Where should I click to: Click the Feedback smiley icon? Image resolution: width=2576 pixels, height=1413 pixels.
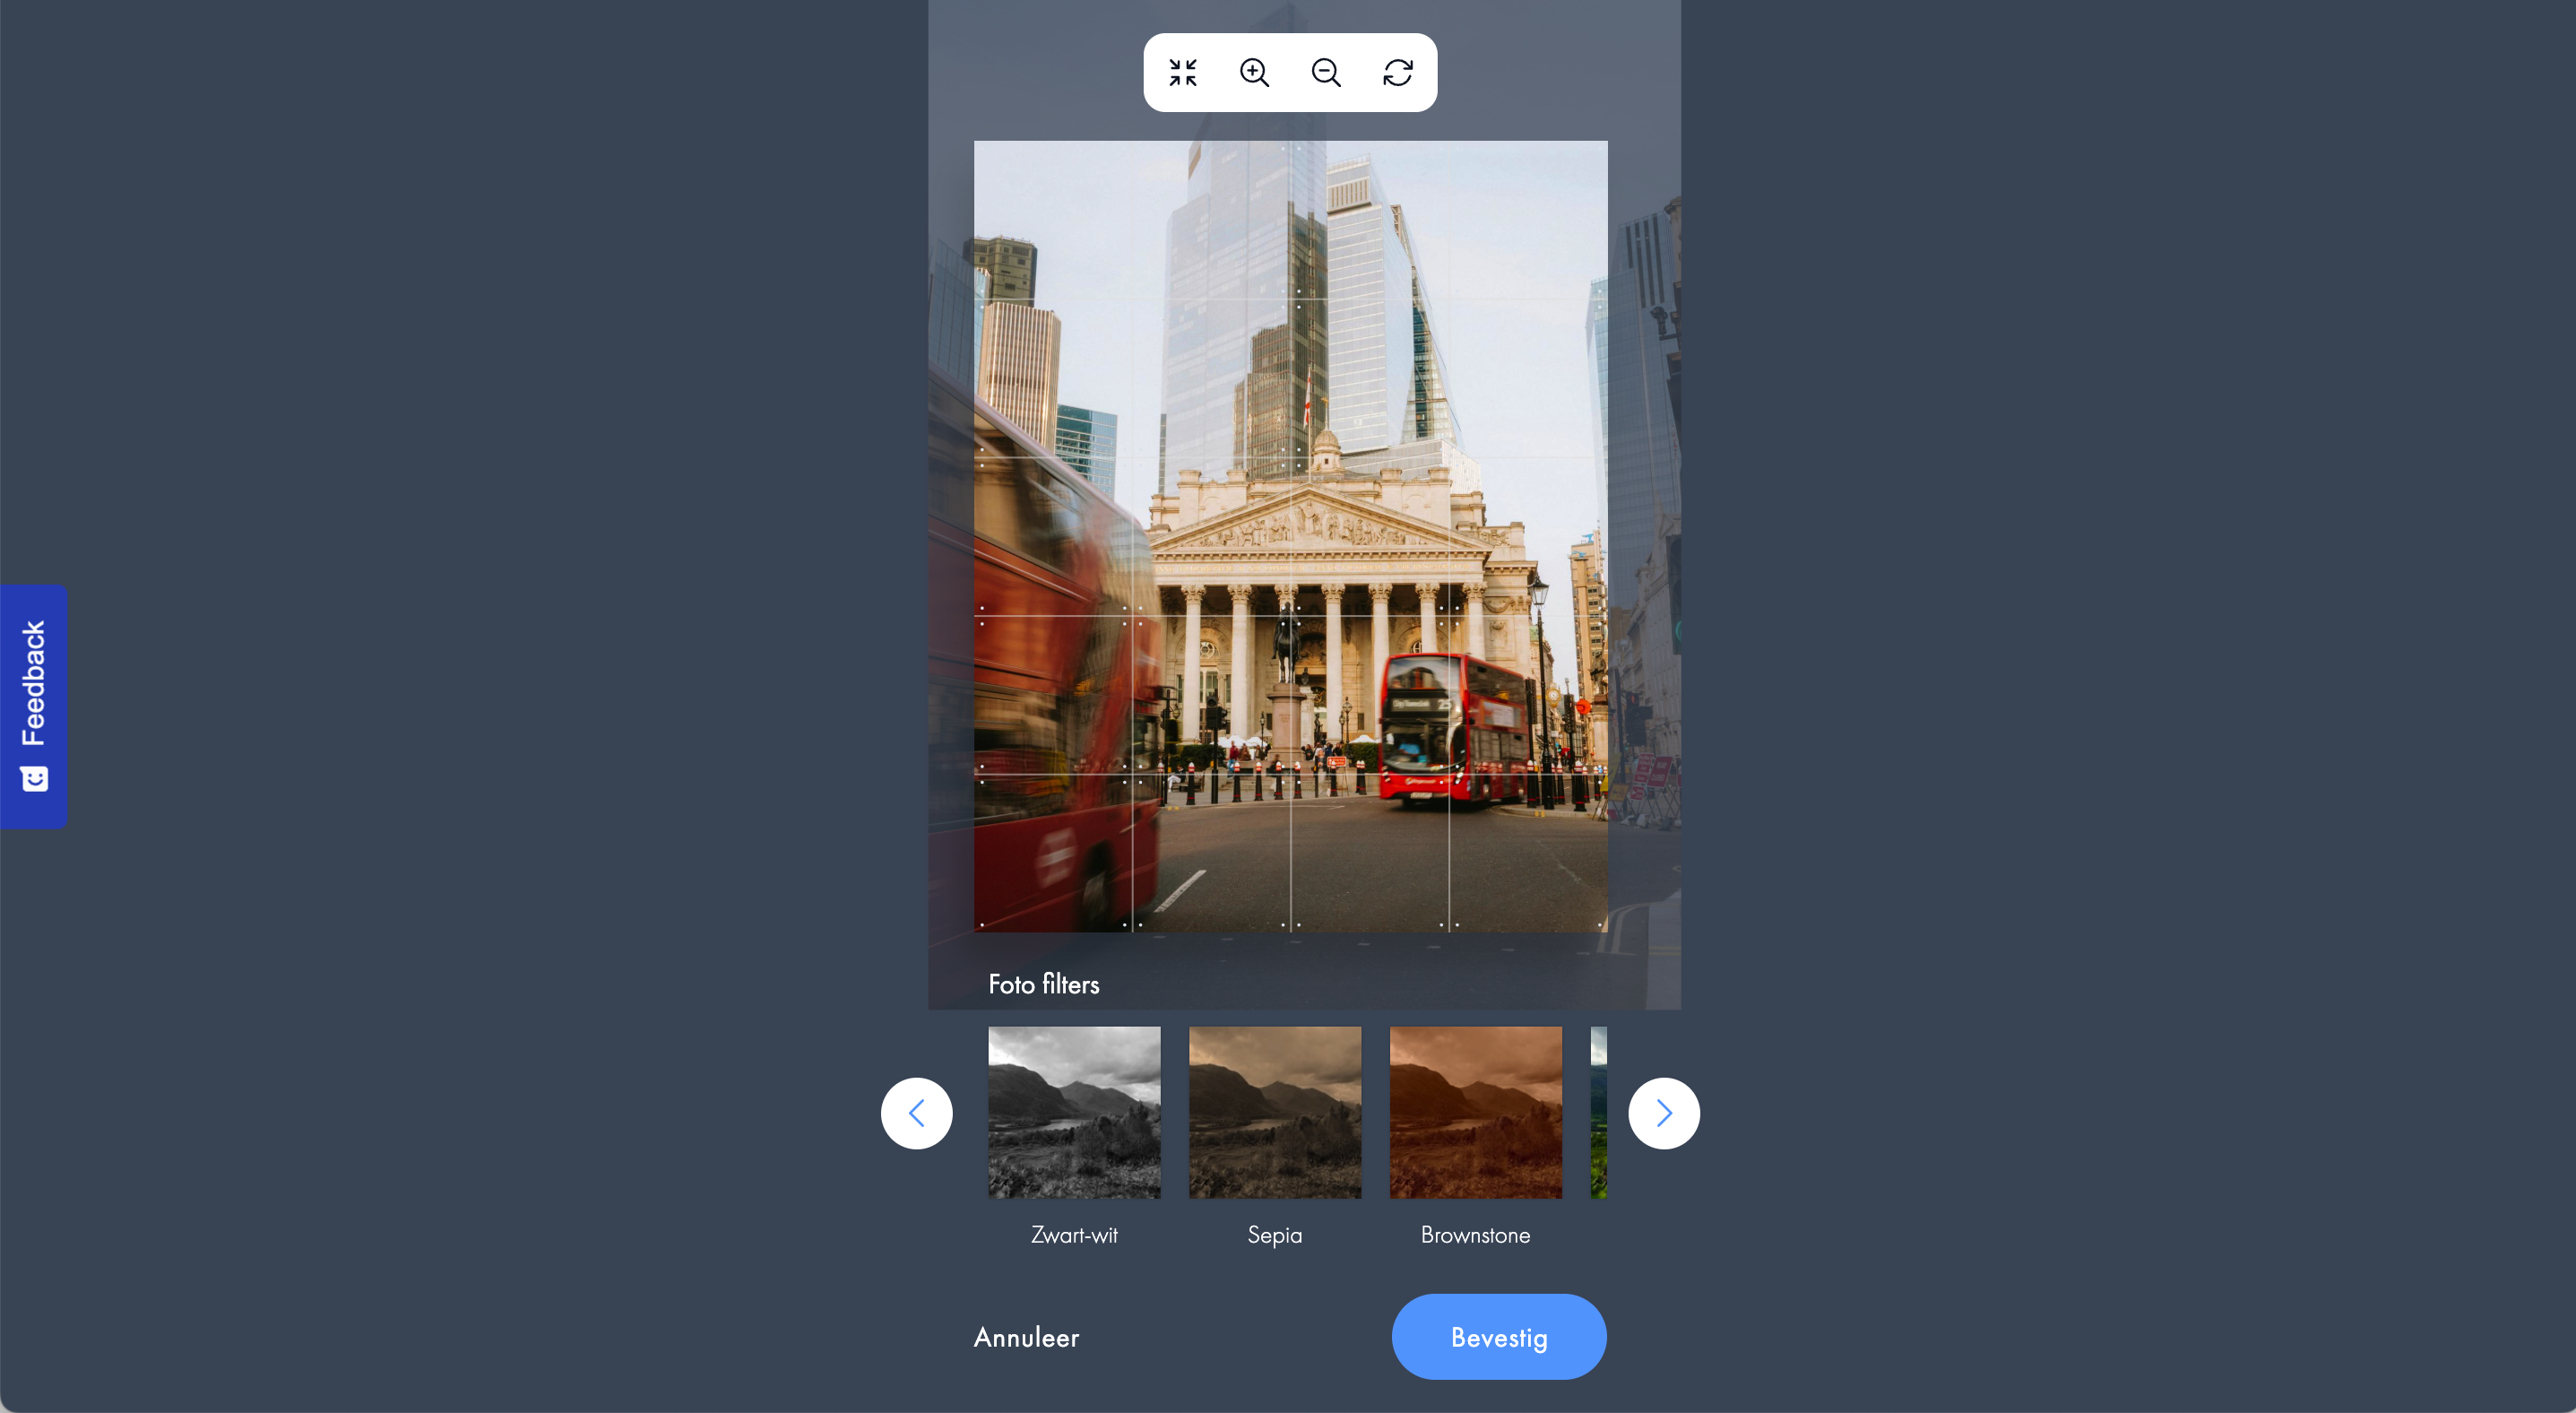click(35, 778)
